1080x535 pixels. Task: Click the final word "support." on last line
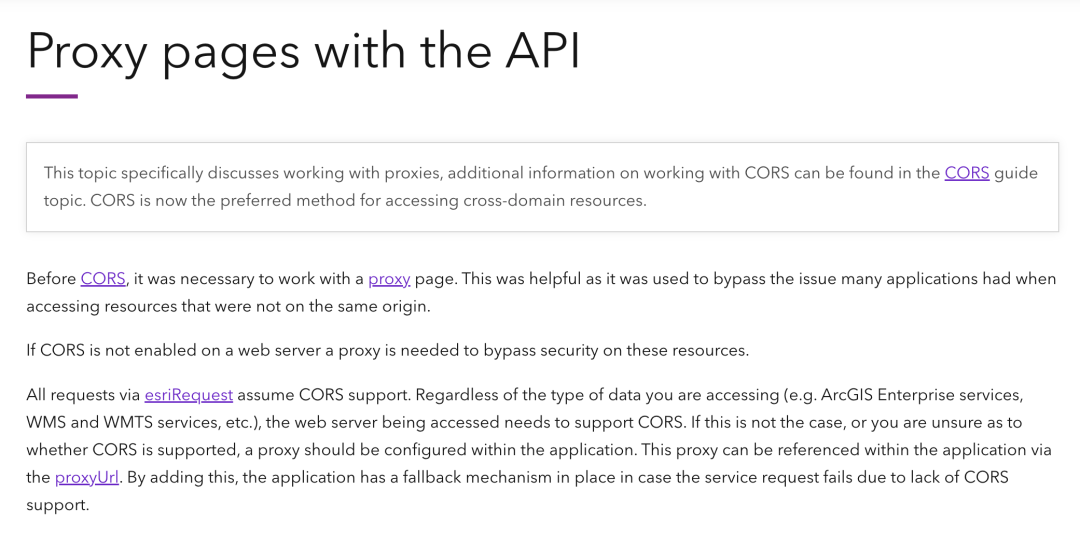57,505
